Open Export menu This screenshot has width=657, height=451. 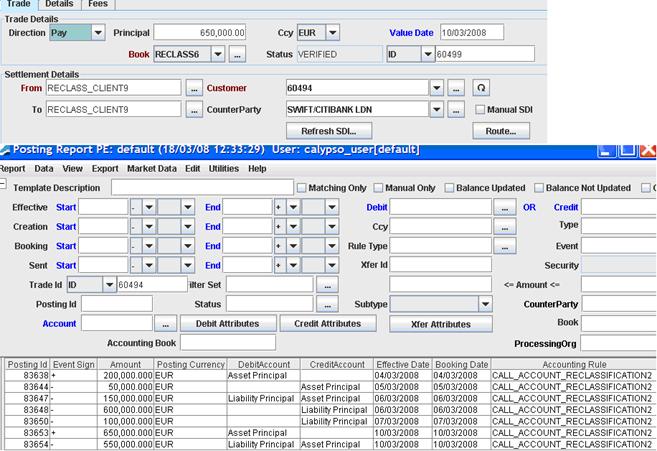(x=105, y=168)
